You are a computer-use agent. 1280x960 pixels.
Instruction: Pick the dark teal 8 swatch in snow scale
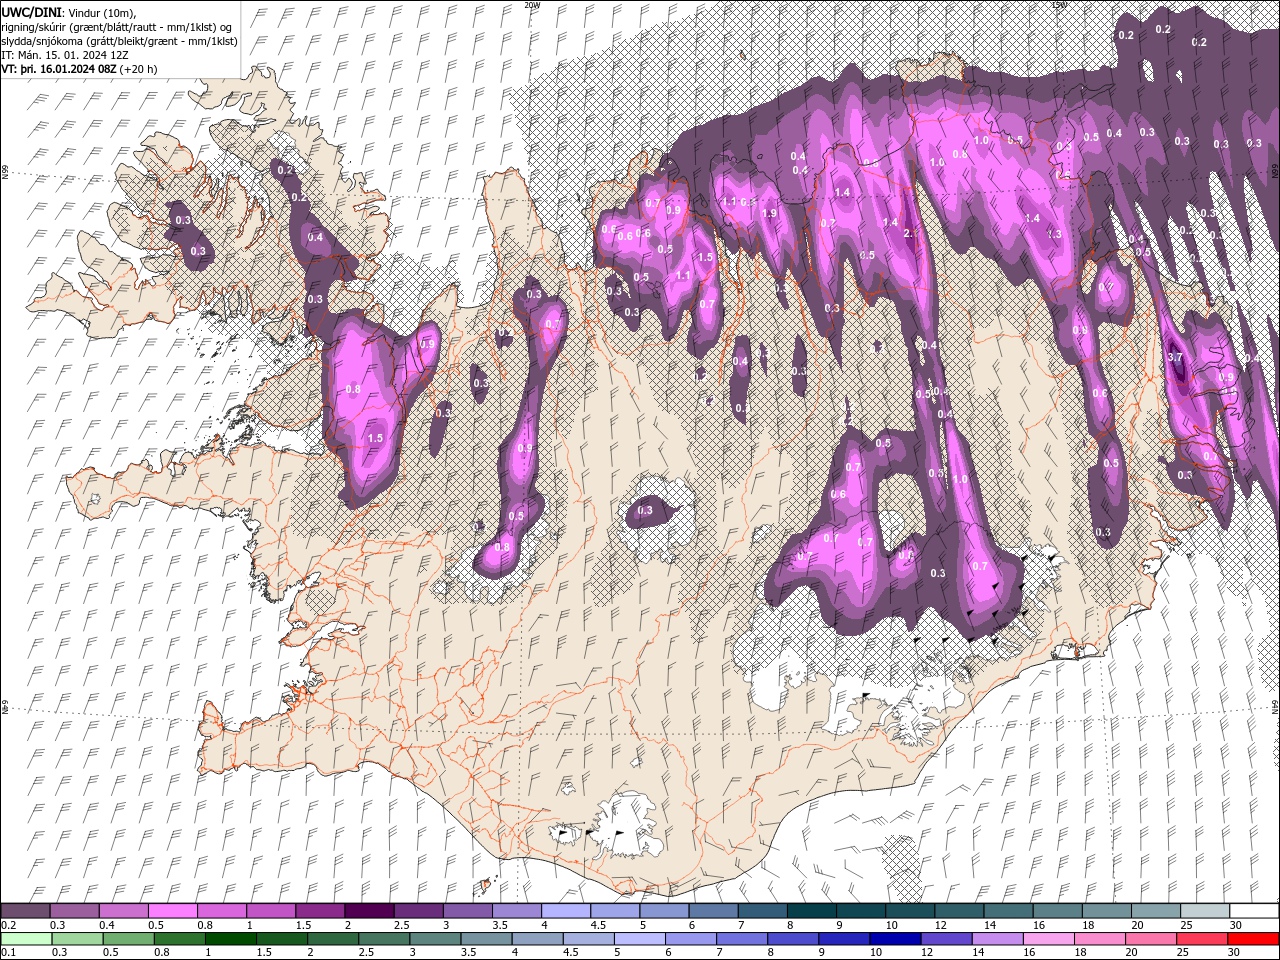(811, 910)
